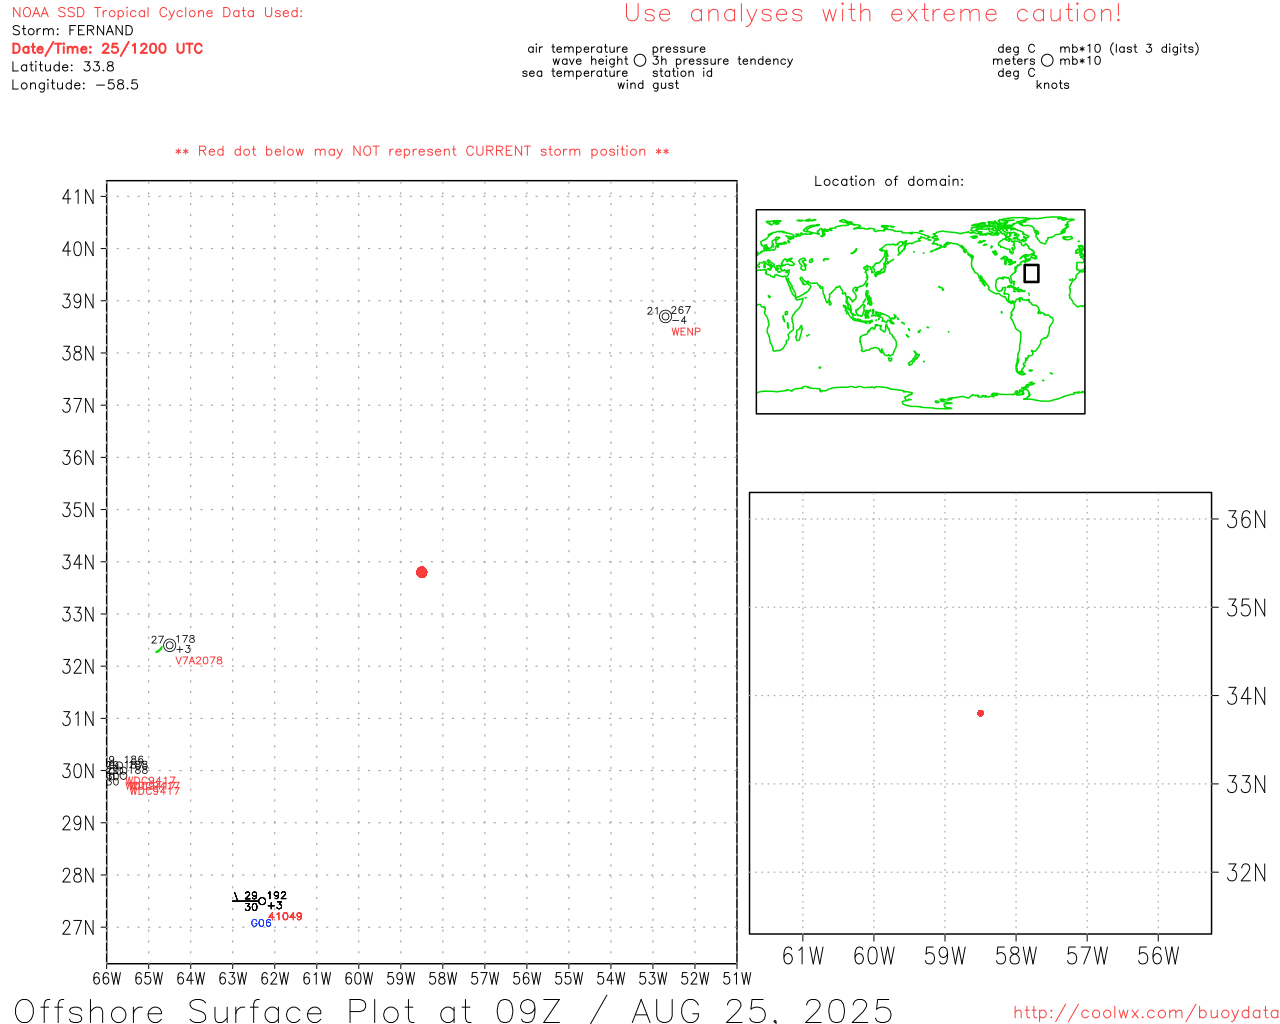
Task: Click the WENP station id label
Action: (x=686, y=332)
